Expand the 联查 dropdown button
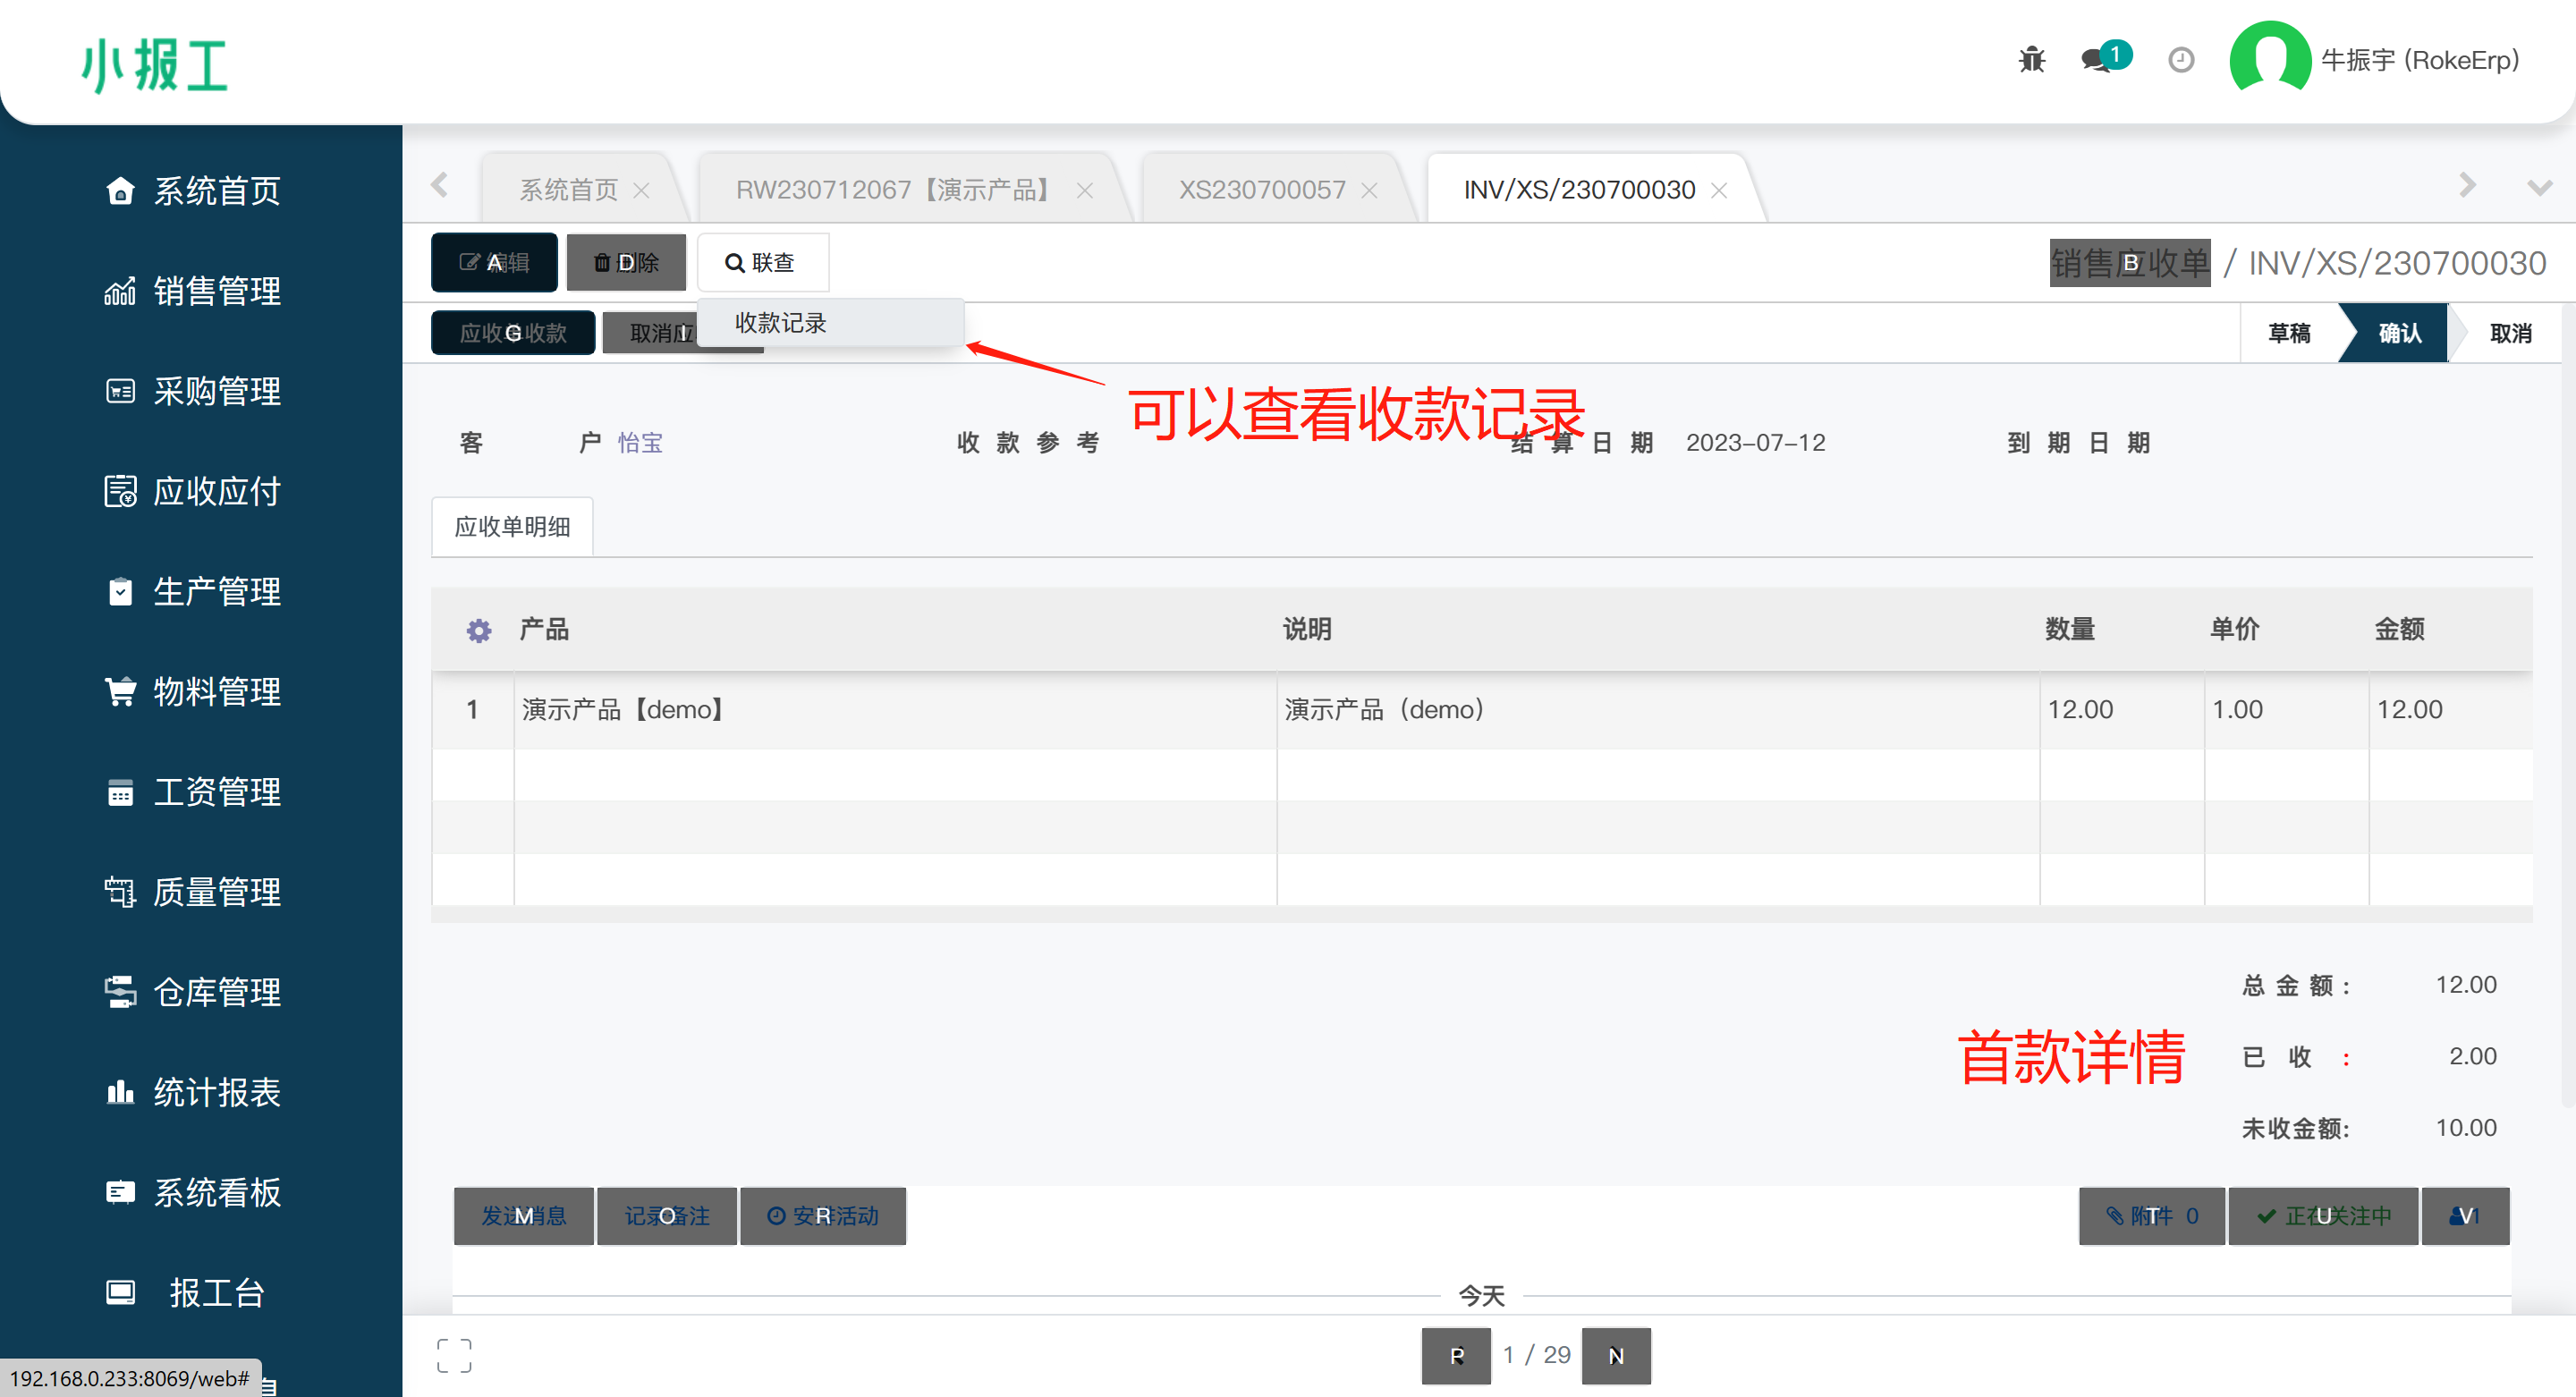2576x1397 pixels. [762, 262]
